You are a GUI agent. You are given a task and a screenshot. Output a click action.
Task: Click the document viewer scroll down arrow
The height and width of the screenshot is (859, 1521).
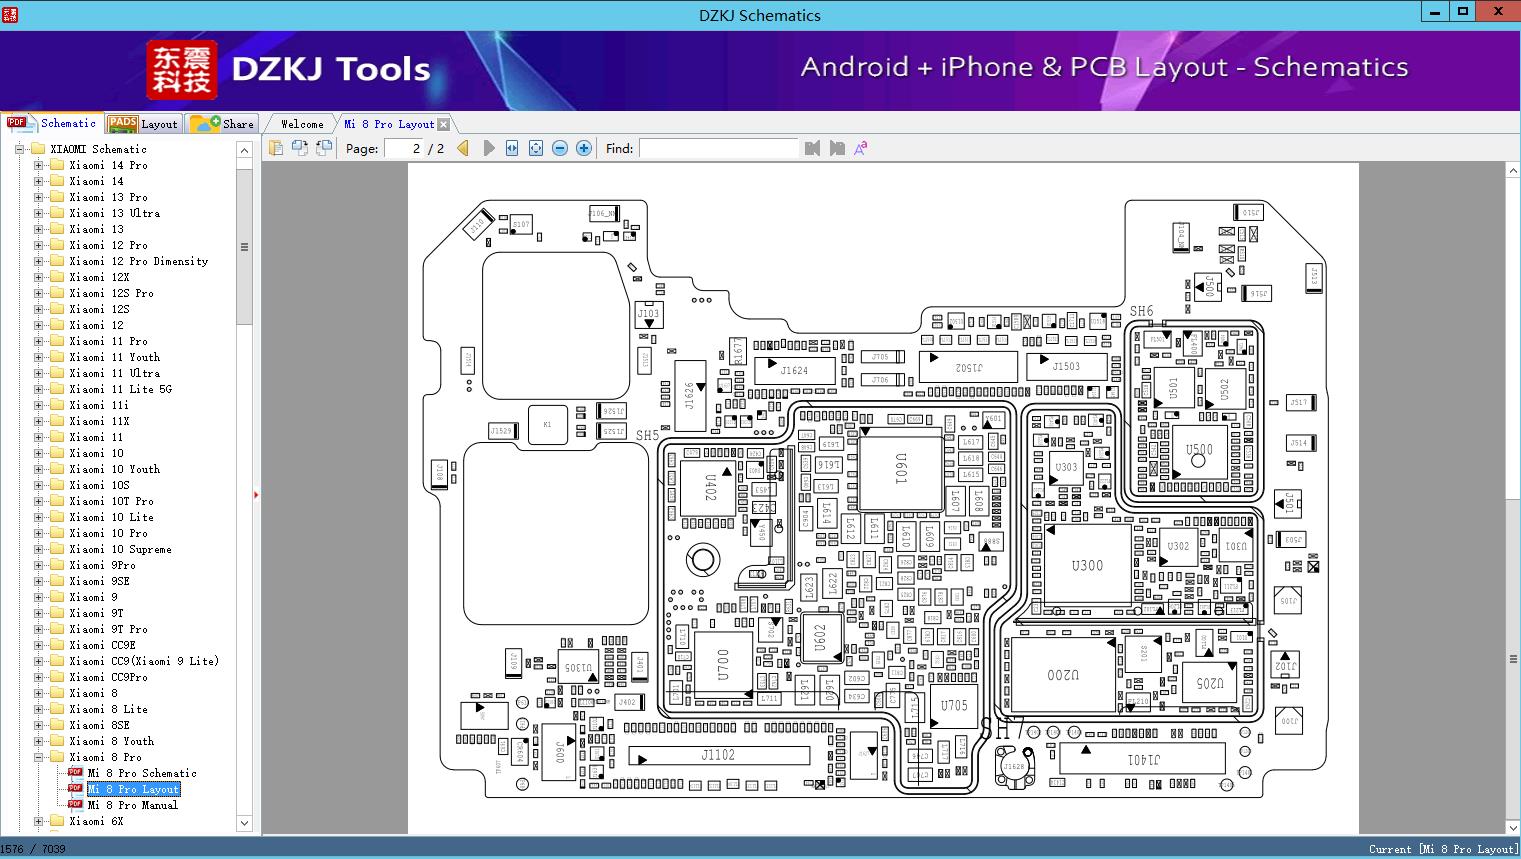1513,827
